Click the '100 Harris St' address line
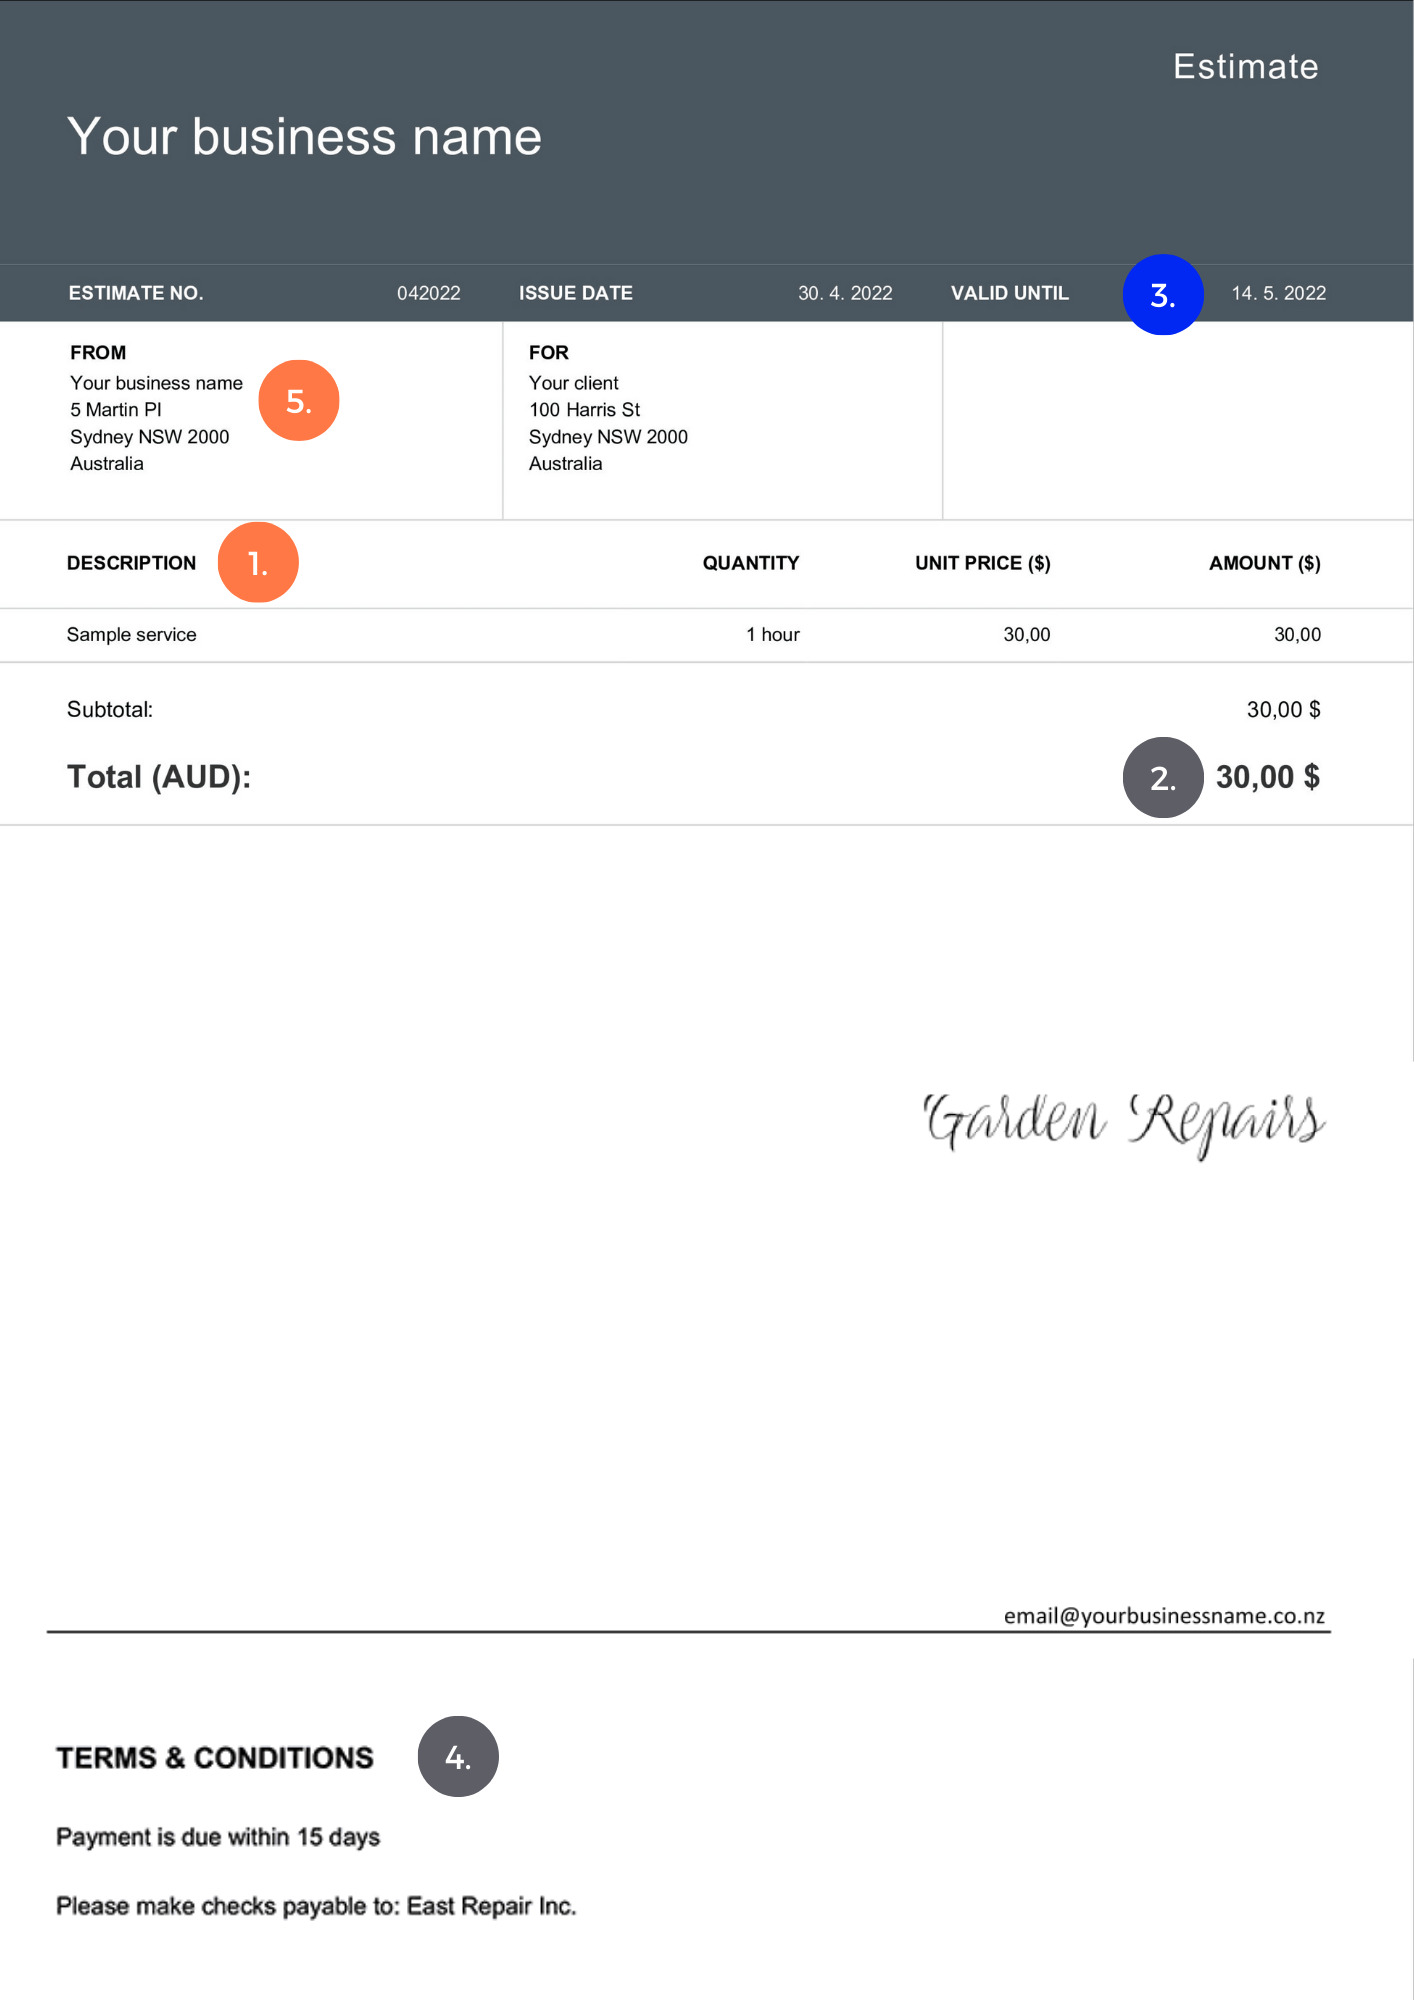 click(584, 410)
